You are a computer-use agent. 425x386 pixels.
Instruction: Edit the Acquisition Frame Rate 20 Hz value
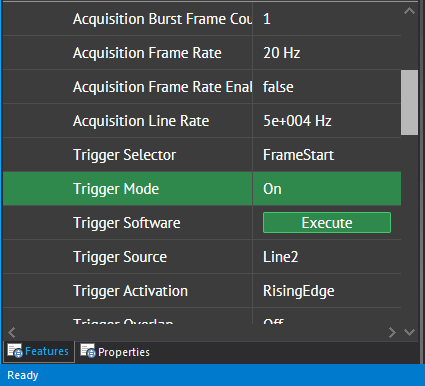[327, 53]
